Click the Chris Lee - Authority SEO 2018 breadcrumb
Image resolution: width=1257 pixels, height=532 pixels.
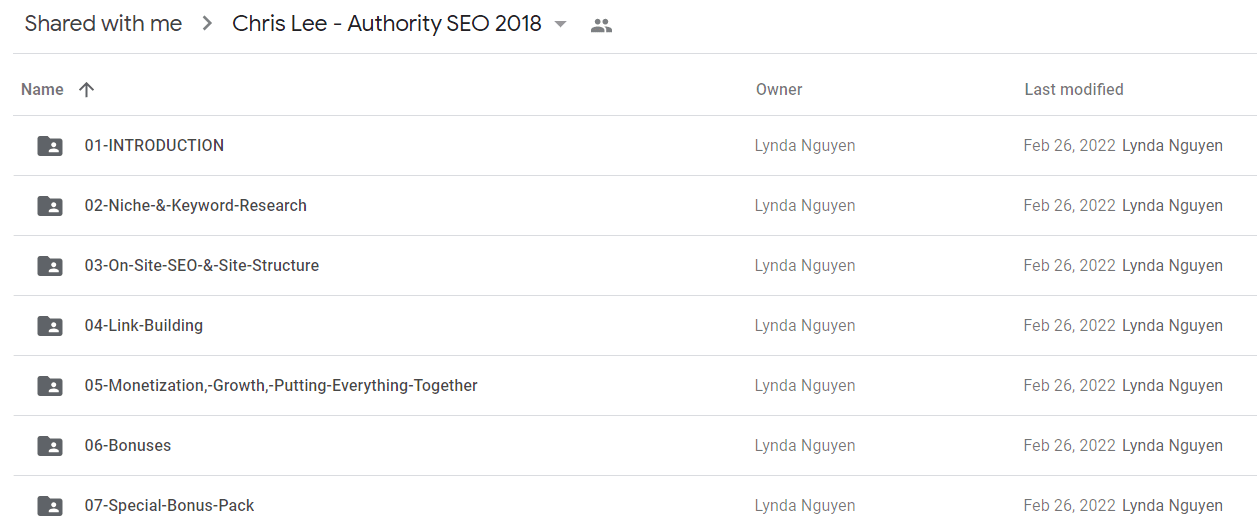point(387,24)
